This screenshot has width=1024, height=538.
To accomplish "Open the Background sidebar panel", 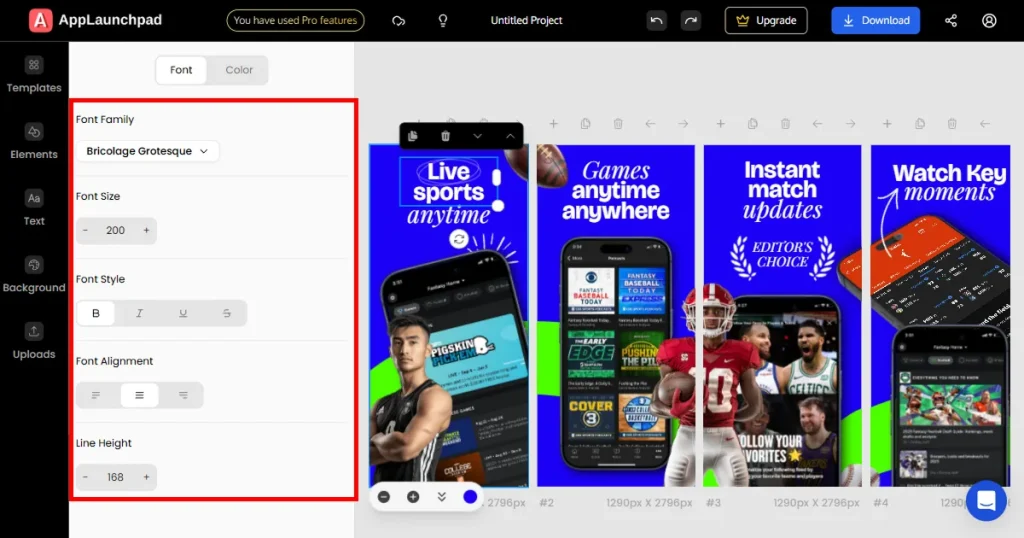I will tap(34, 275).
